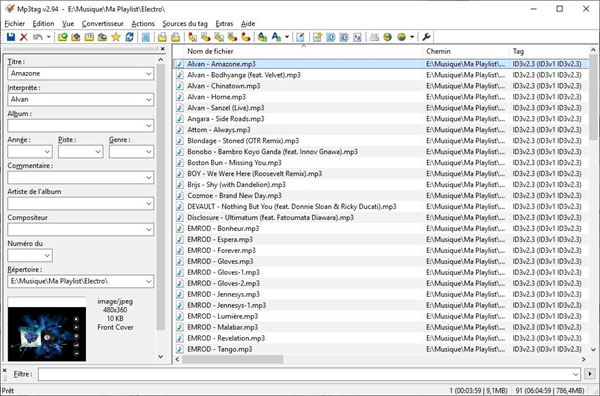Screen dimensions: 600x396
Task: Click the file list horizontal scrollbar thumb
Action: [x=233, y=360]
